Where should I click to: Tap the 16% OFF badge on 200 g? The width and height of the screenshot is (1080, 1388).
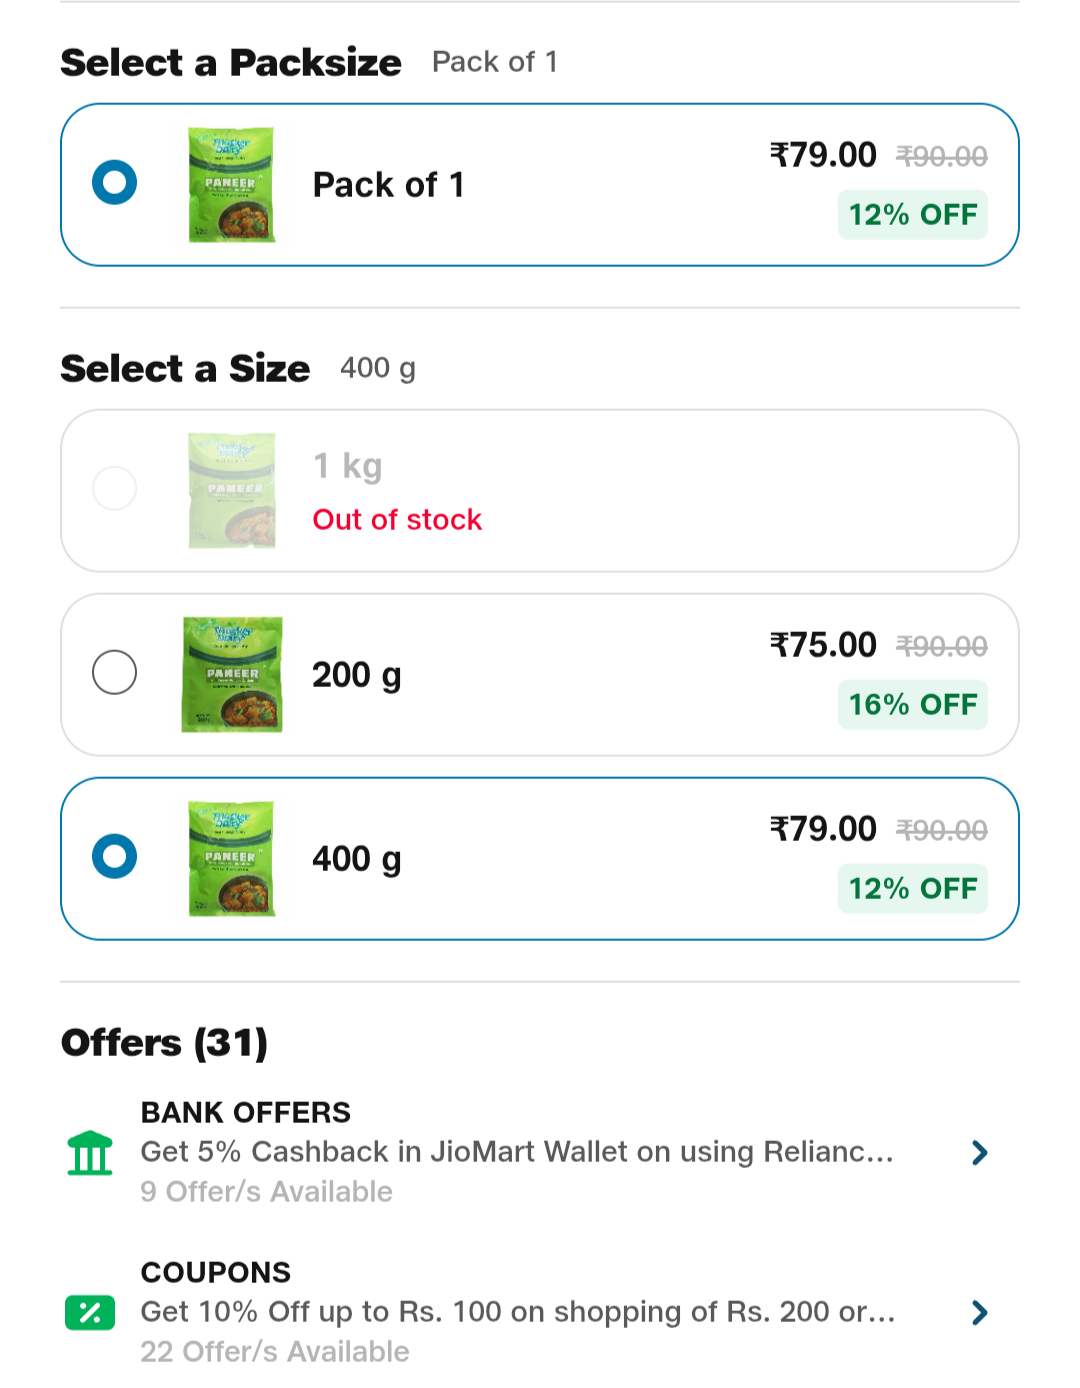[x=912, y=705]
